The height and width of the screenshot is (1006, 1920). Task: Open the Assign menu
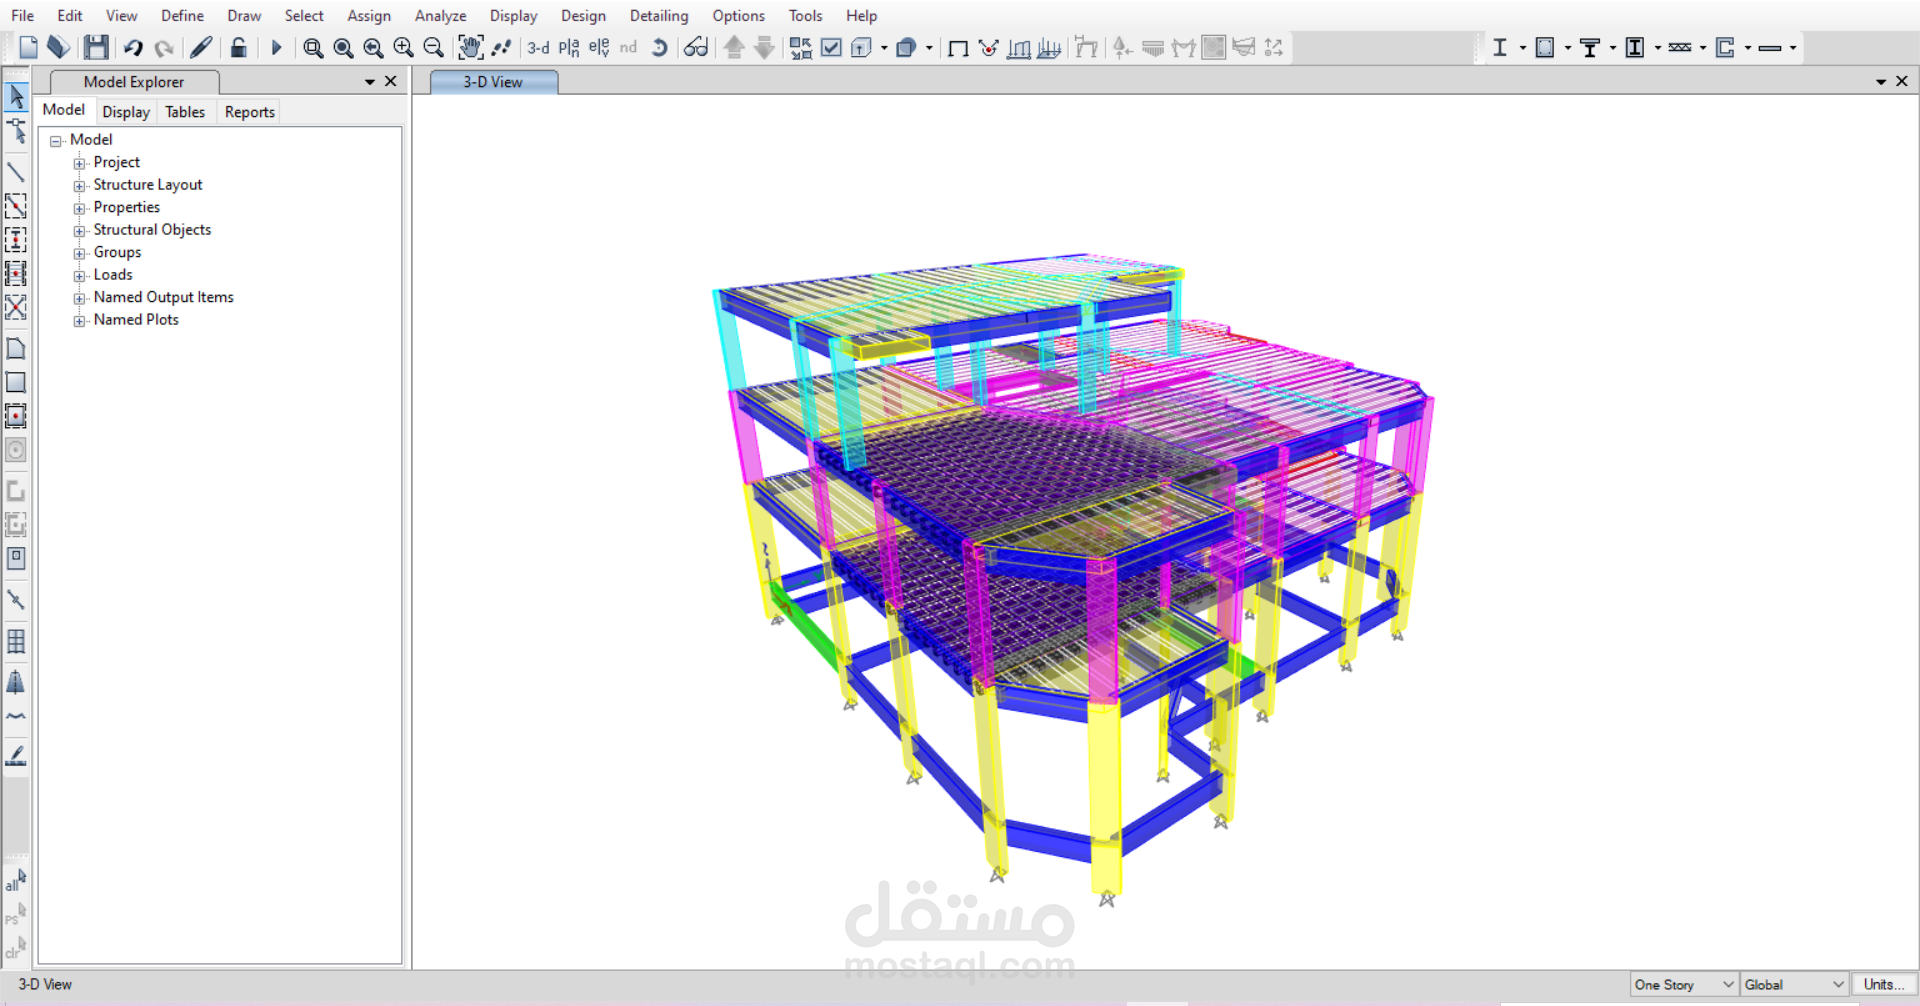[x=369, y=16]
